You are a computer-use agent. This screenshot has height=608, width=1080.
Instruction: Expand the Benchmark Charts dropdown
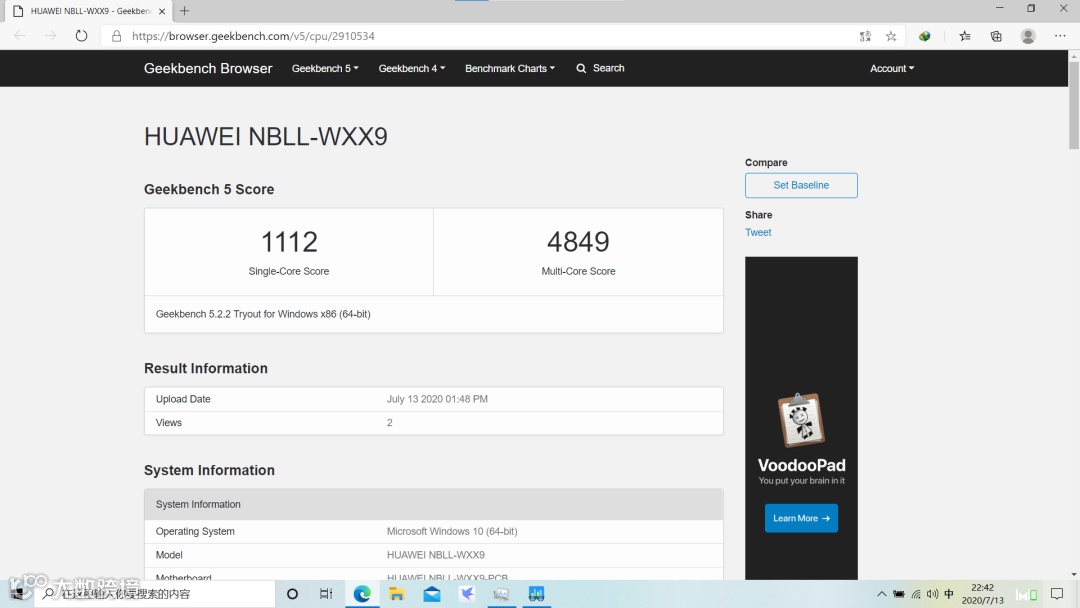click(x=510, y=68)
